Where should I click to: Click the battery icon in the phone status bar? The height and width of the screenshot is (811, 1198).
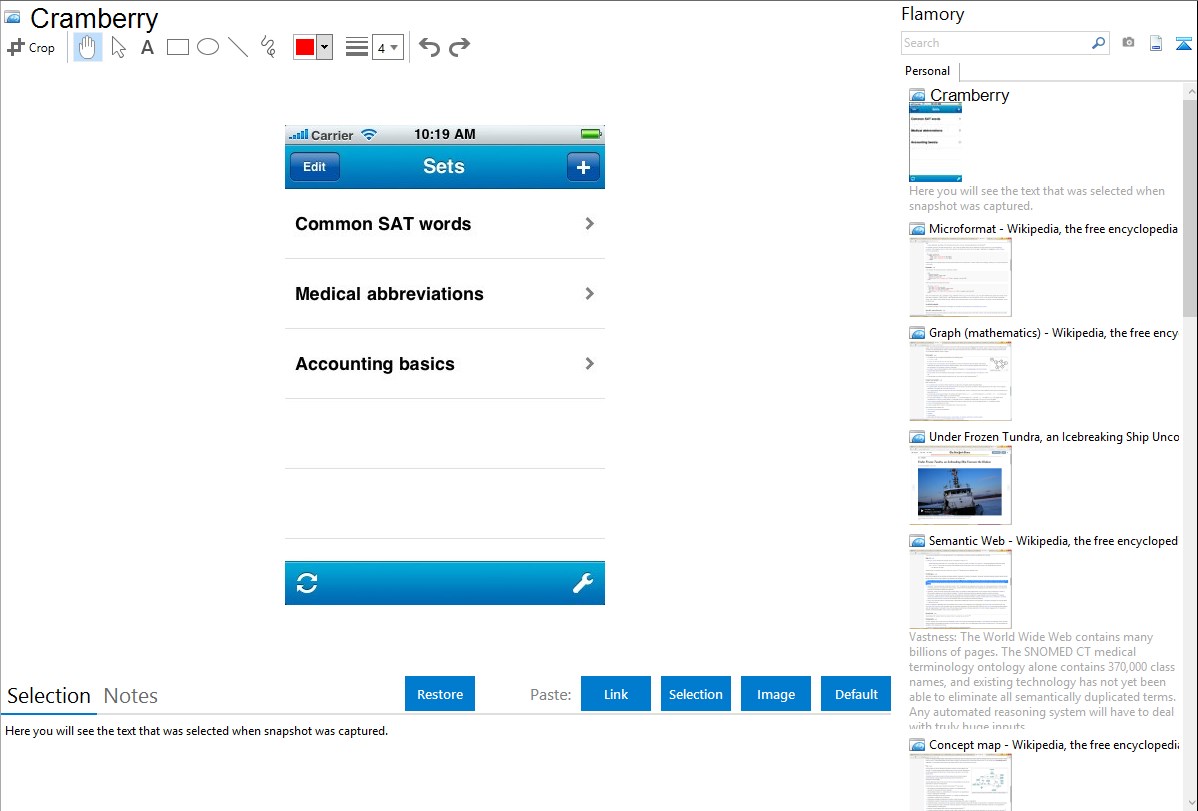(x=591, y=135)
